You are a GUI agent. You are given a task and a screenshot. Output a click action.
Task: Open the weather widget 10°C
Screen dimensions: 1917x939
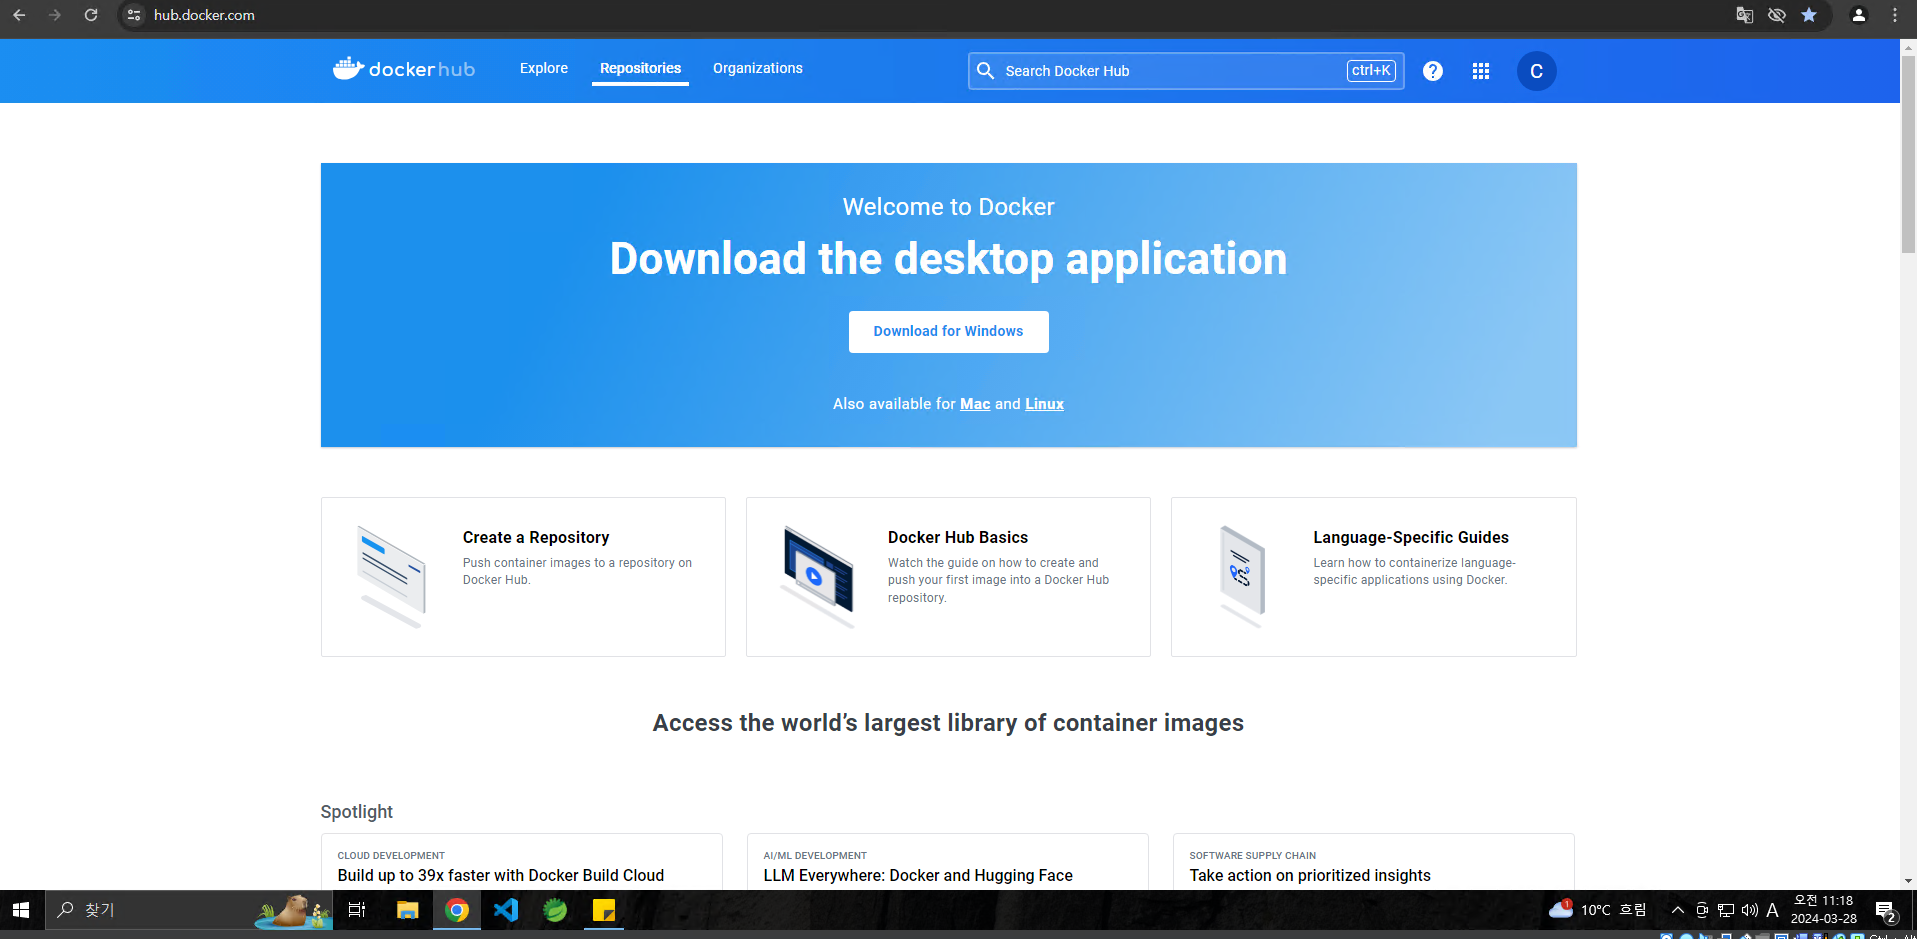(1597, 910)
